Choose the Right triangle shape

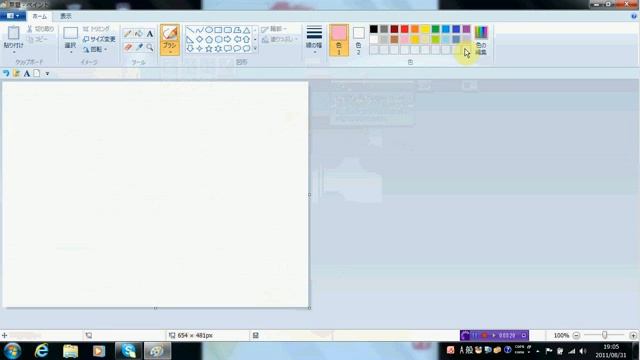click(x=190, y=40)
